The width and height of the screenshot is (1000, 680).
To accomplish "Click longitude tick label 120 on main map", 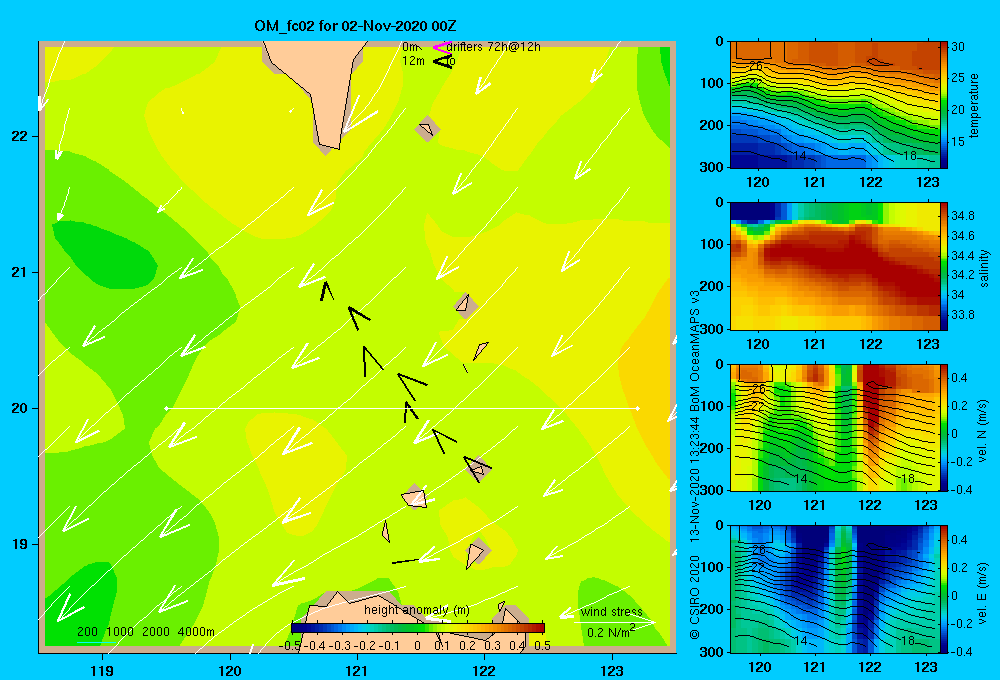I will [x=230, y=670].
